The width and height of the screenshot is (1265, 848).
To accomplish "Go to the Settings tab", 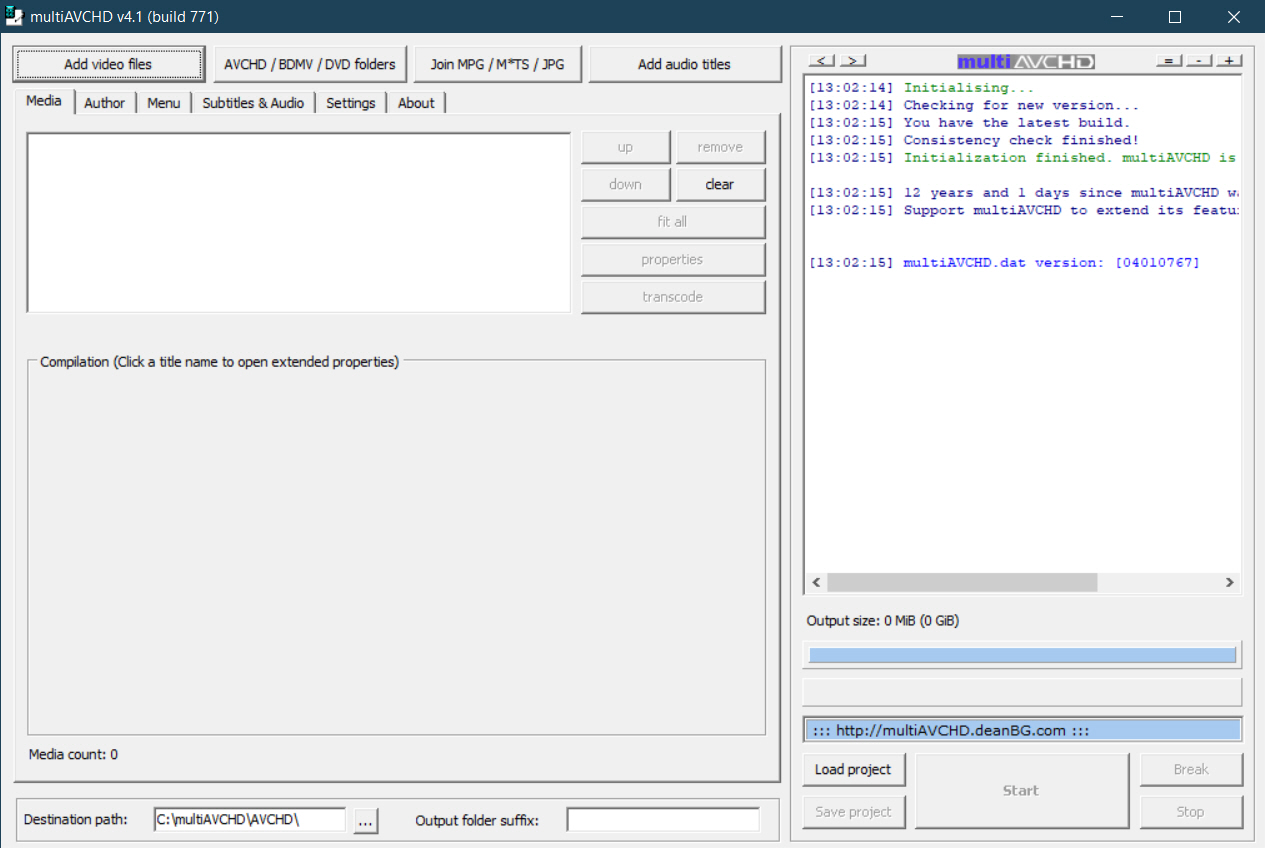I will (351, 102).
